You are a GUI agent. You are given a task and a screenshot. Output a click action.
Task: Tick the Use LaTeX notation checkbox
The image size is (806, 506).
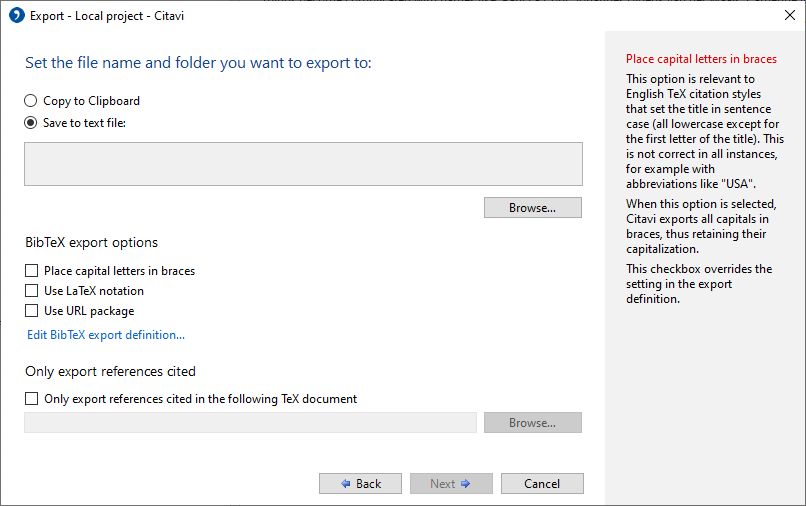click(x=32, y=291)
